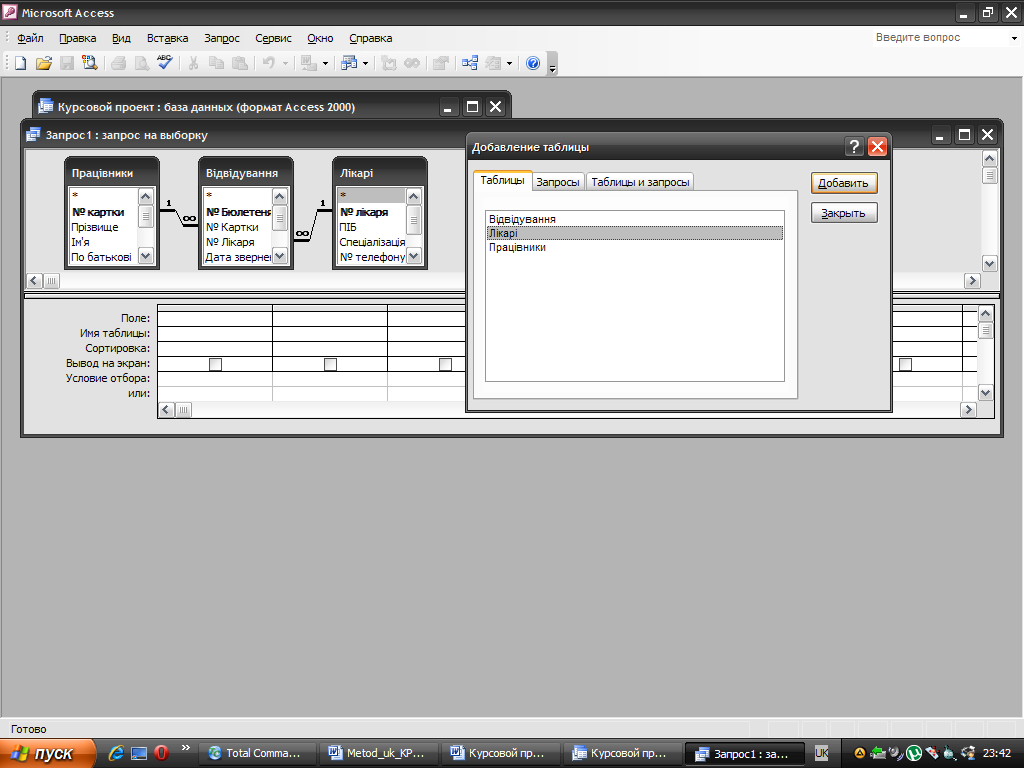
Task: Run the ABC spelling check
Action: coord(165,63)
